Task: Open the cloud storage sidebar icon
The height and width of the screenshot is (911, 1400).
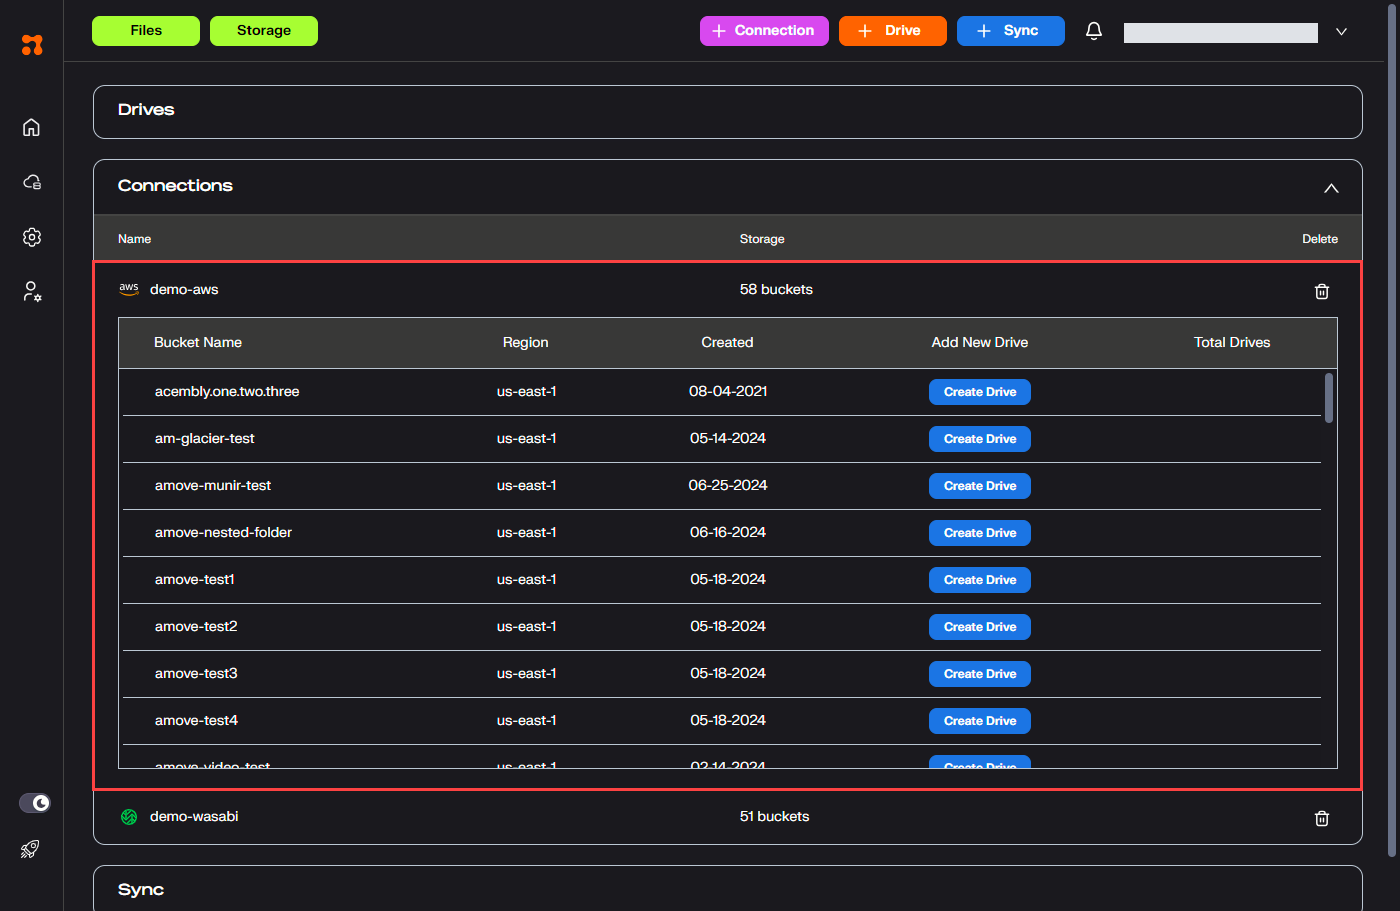Action: pyautogui.click(x=31, y=182)
